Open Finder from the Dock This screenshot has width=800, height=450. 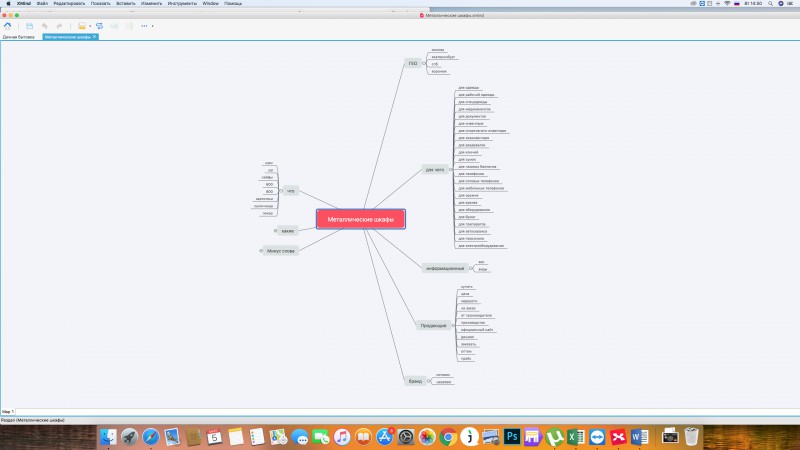[108, 437]
